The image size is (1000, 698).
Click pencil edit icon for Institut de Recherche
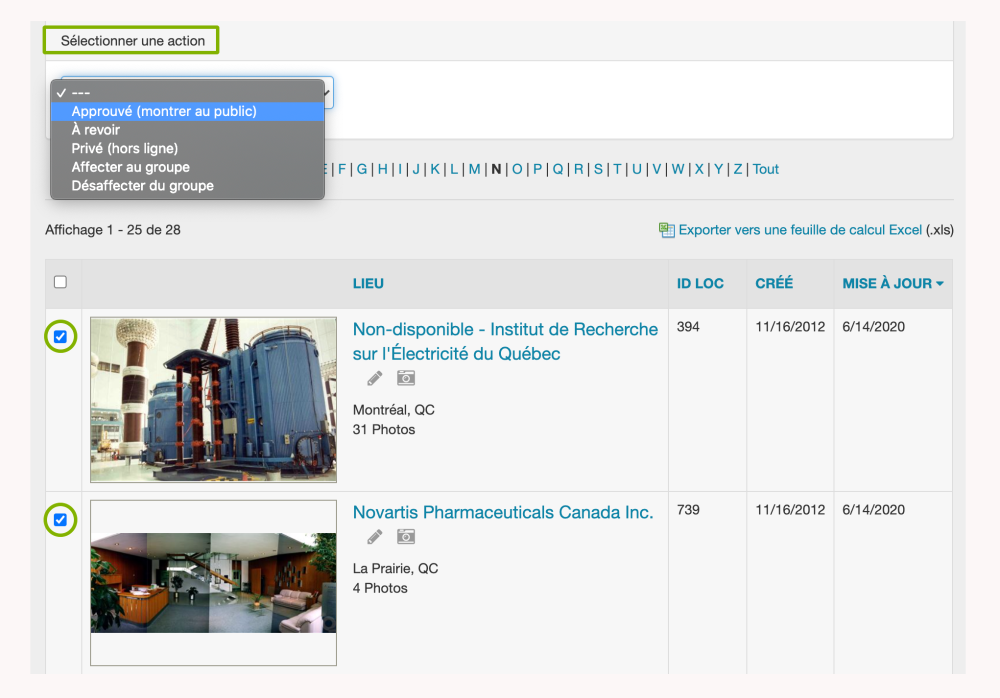pos(375,378)
